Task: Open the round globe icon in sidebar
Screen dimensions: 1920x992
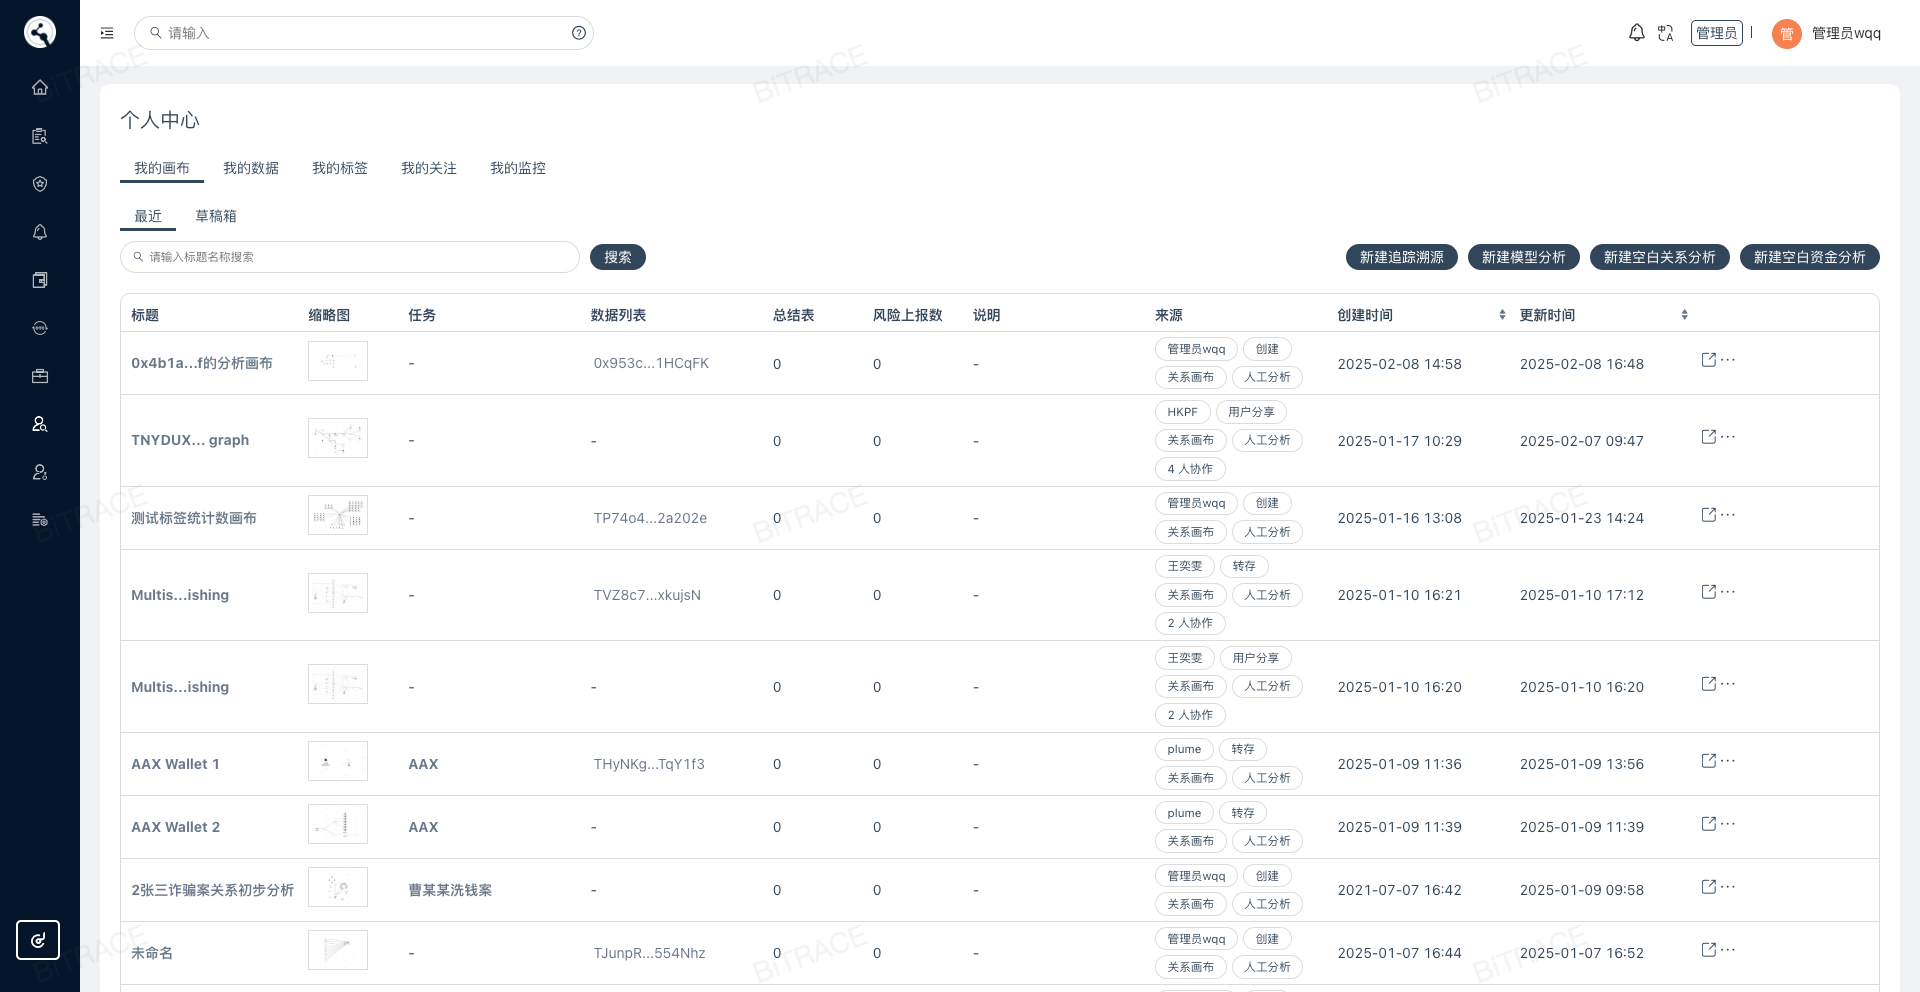Action: pos(40,328)
